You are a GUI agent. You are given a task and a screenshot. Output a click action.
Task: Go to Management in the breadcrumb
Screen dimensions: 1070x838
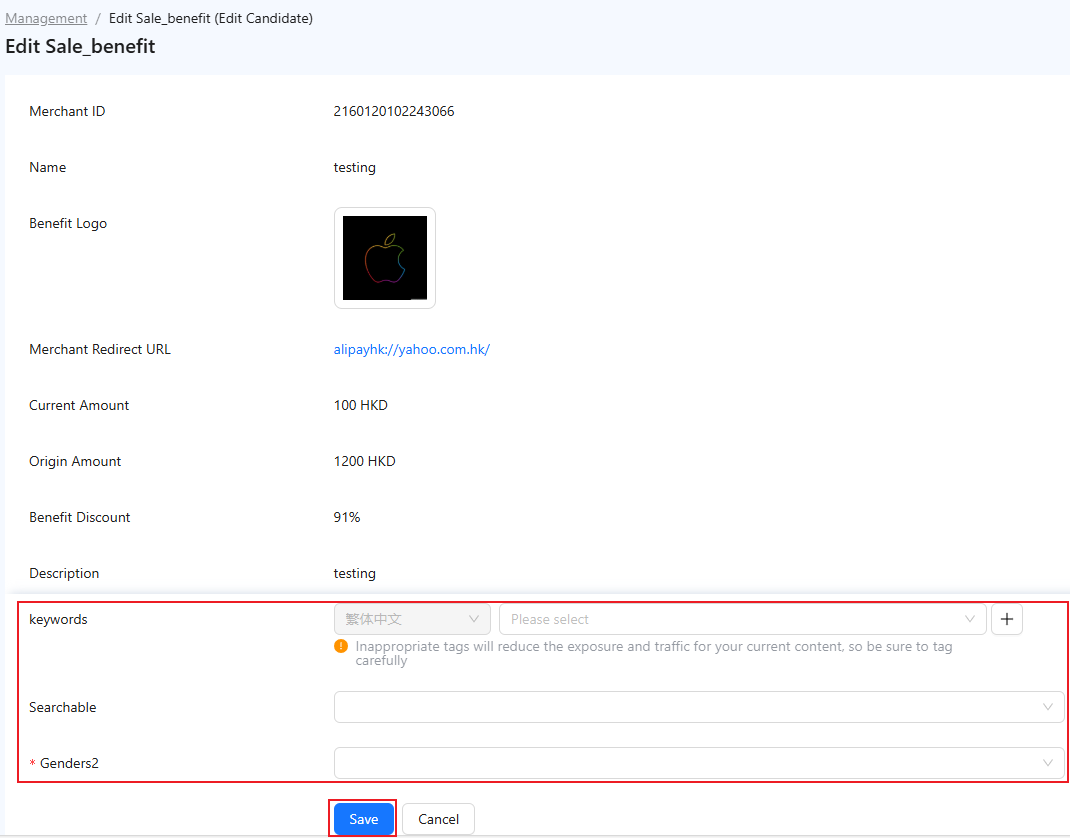46,18
